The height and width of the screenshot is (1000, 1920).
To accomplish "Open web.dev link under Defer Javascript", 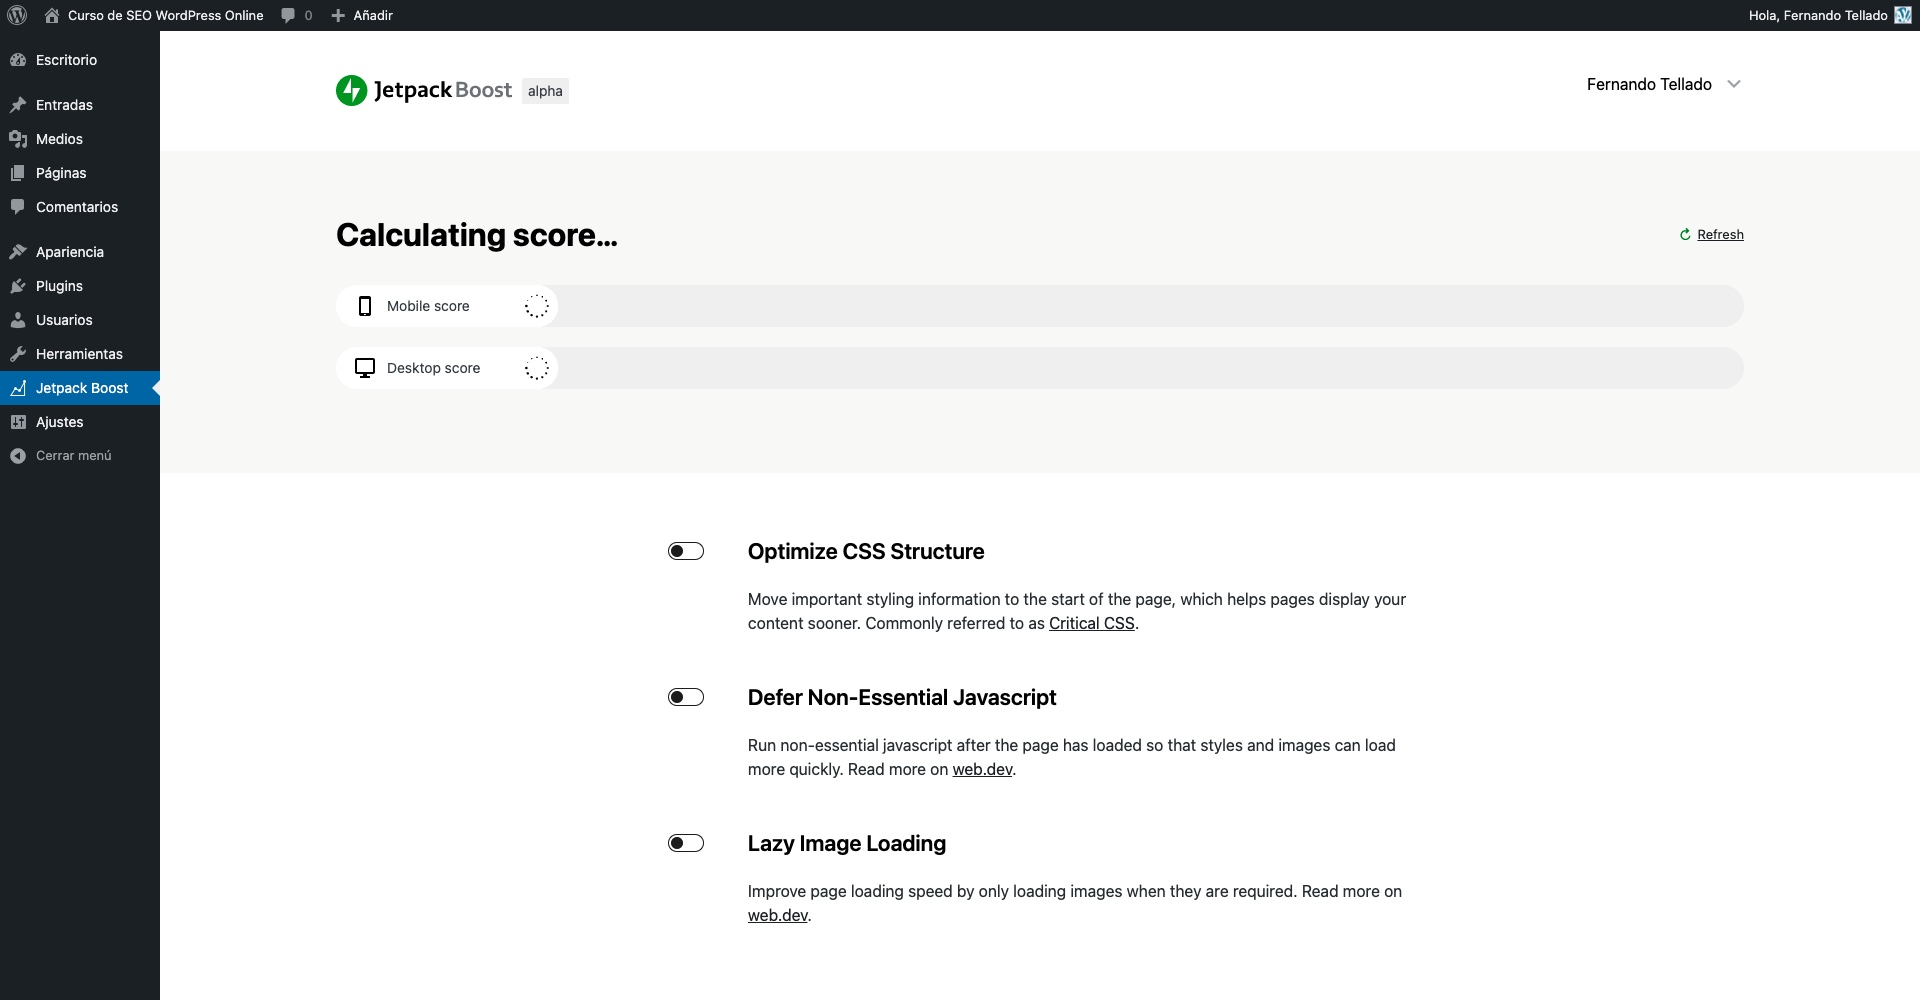I will tap(982, 769).
